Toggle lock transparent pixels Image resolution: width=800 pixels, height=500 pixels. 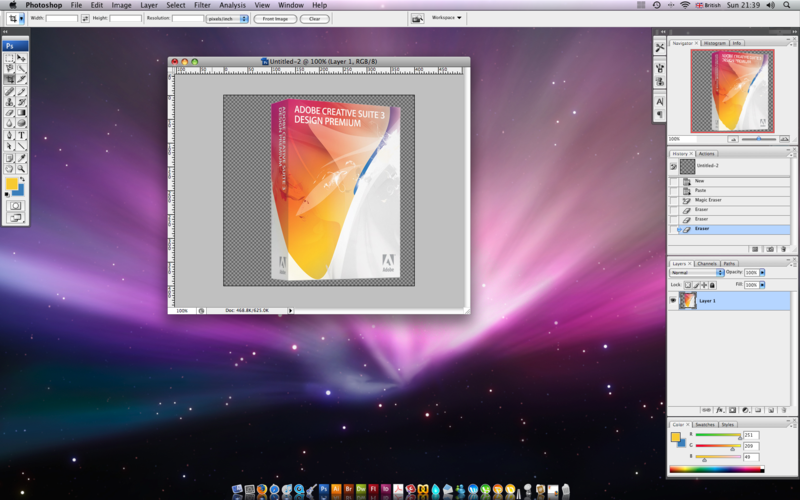688,285
